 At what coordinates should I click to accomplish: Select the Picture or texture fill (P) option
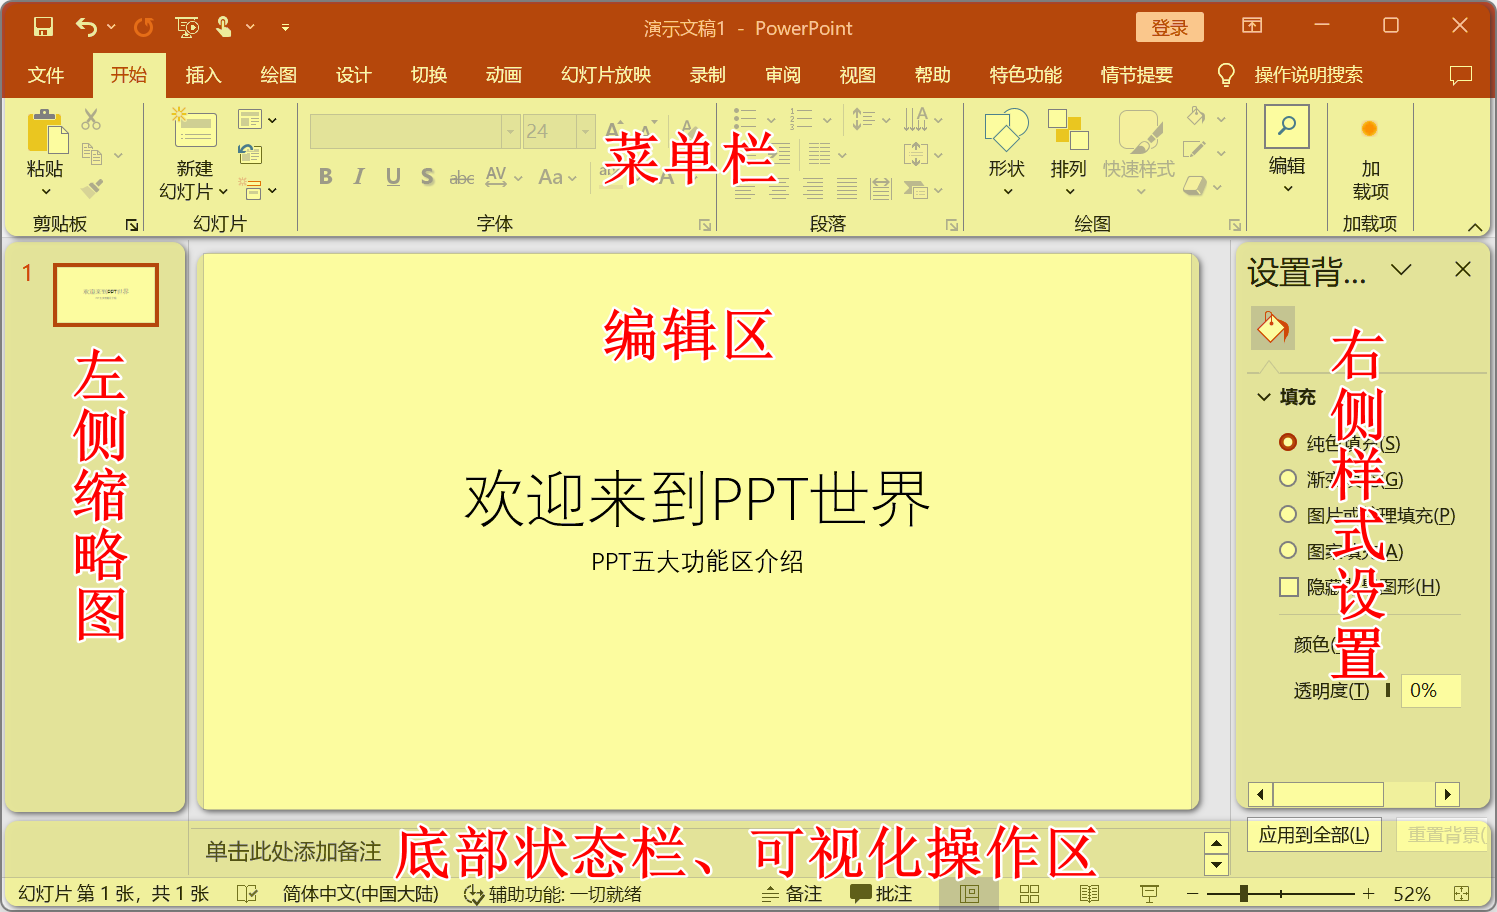[x=1288, y=514]
